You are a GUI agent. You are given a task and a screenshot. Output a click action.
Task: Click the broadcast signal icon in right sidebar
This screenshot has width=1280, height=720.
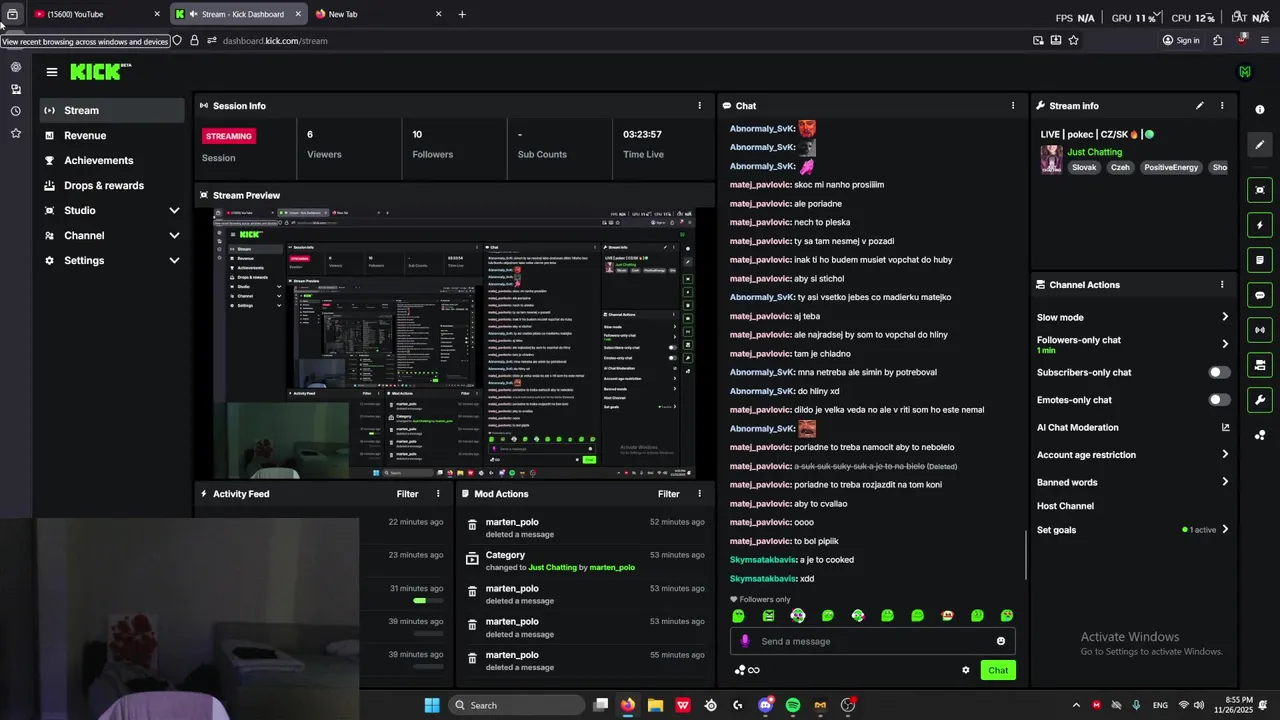point(1259,330)
